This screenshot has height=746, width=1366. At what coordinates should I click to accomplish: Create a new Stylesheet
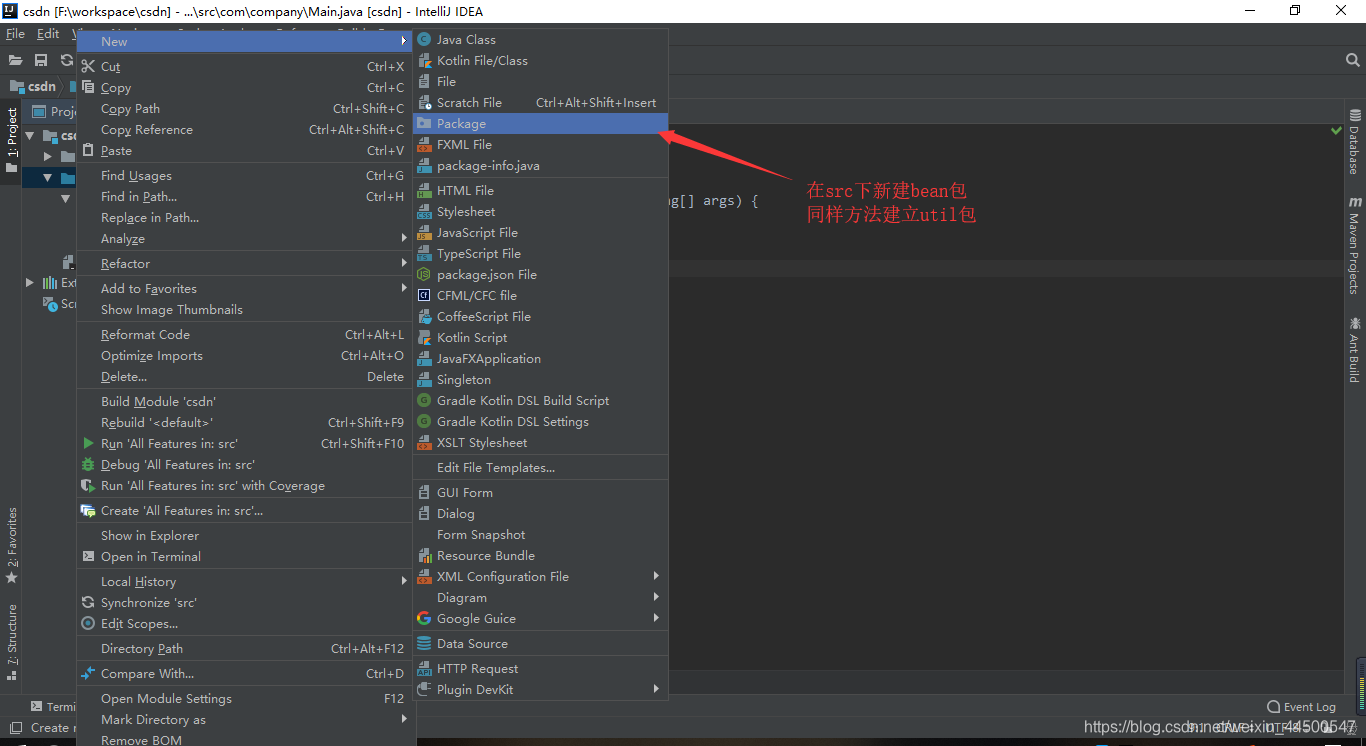coord(541,211)
